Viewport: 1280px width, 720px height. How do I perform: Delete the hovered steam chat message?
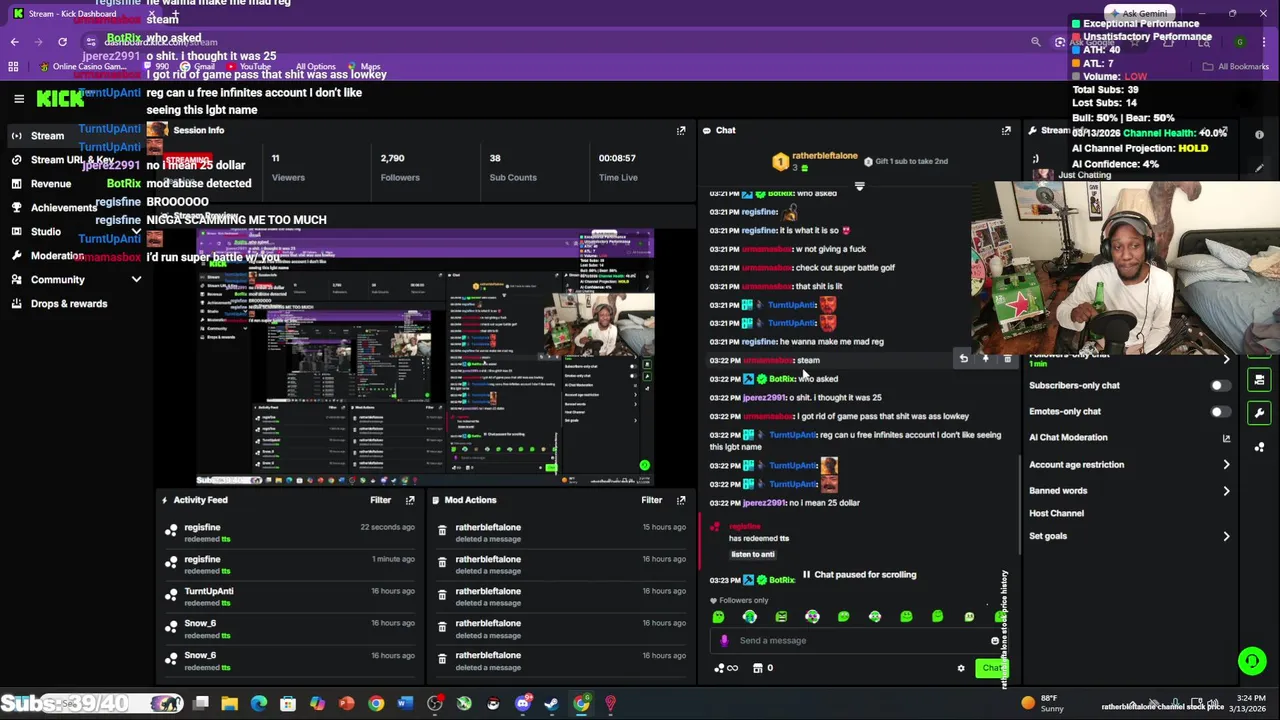1007,359
